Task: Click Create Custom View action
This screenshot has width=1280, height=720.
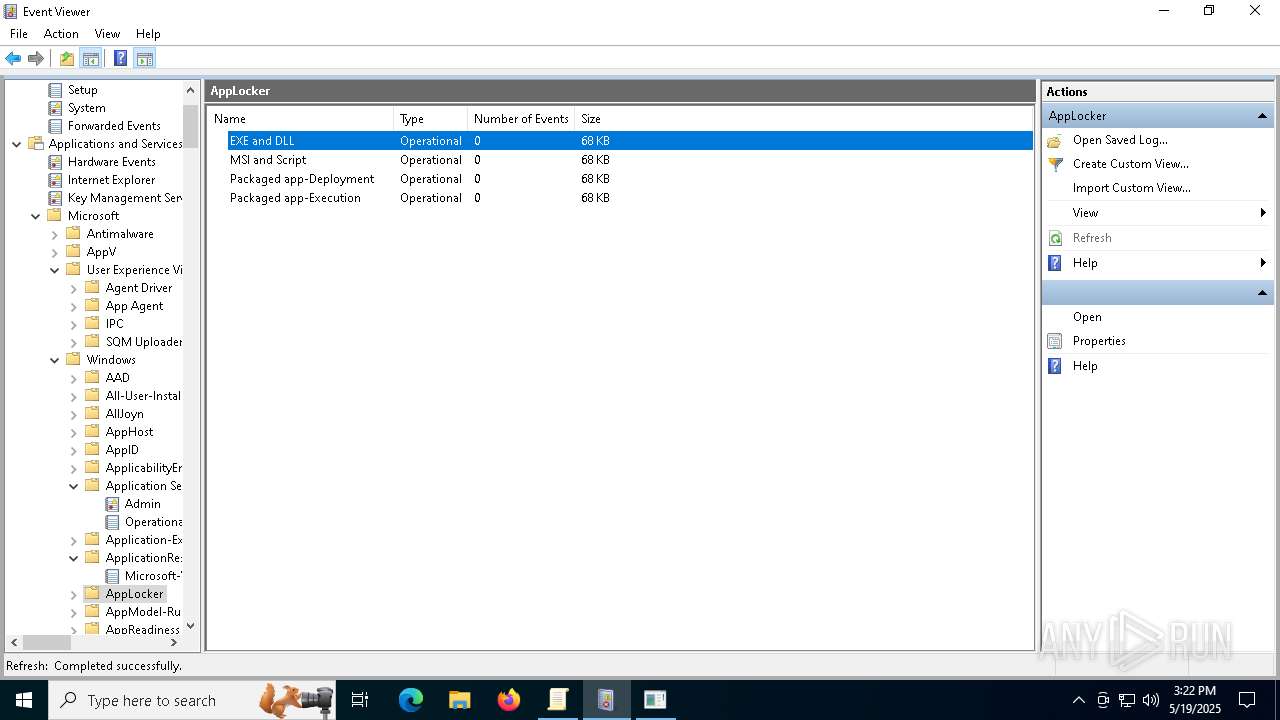Action: pos(1131,164)
